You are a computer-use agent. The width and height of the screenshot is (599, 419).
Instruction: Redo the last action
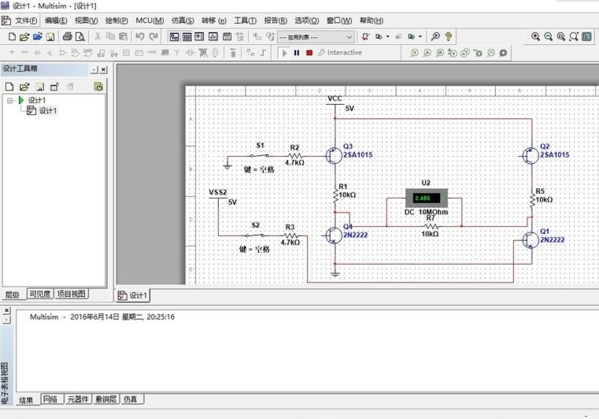153,36
